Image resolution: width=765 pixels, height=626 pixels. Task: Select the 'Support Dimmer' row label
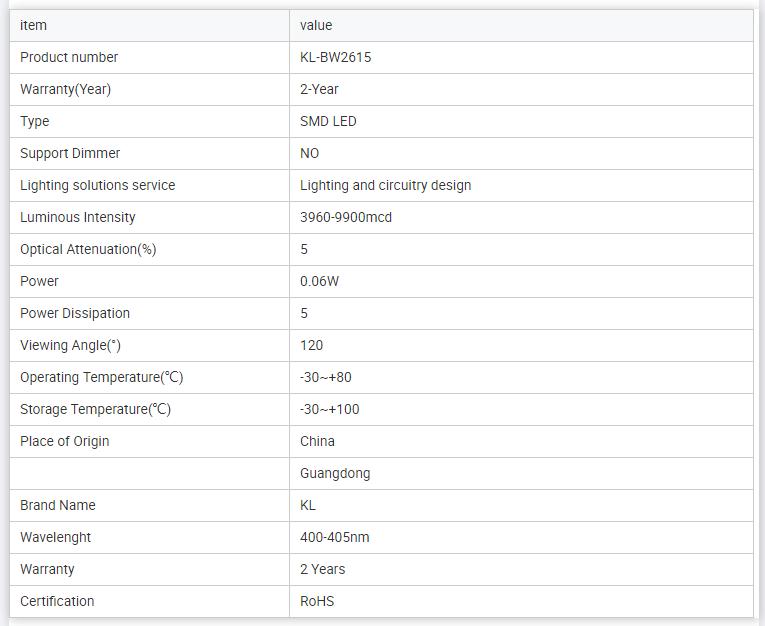[x=70, y=153]
